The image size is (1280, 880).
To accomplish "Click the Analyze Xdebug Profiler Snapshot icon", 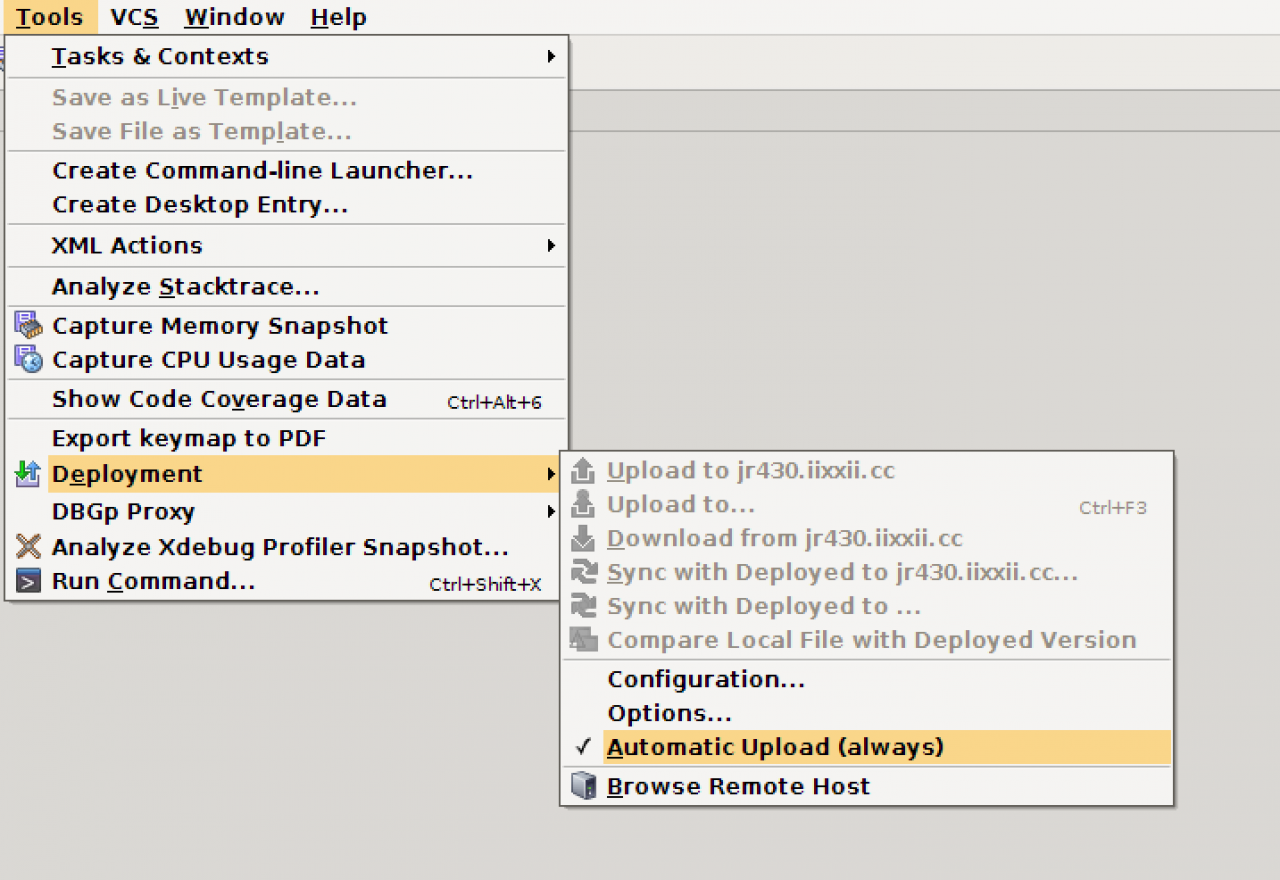I will 29,547.
